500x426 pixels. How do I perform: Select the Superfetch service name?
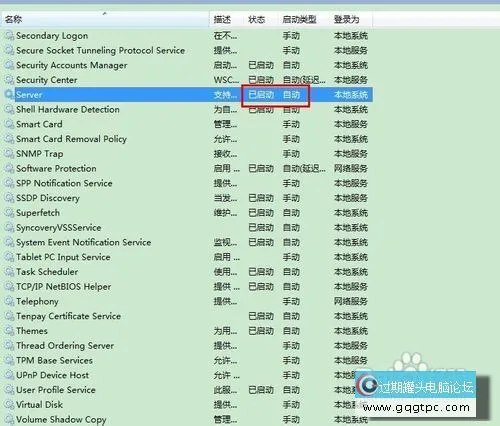click(38, 213)
